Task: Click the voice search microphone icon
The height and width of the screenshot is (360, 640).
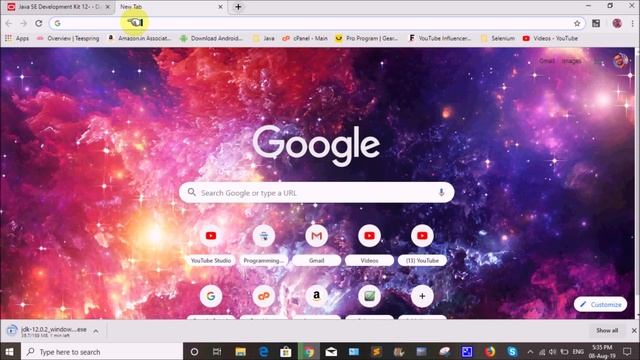Action: (441, 193)
